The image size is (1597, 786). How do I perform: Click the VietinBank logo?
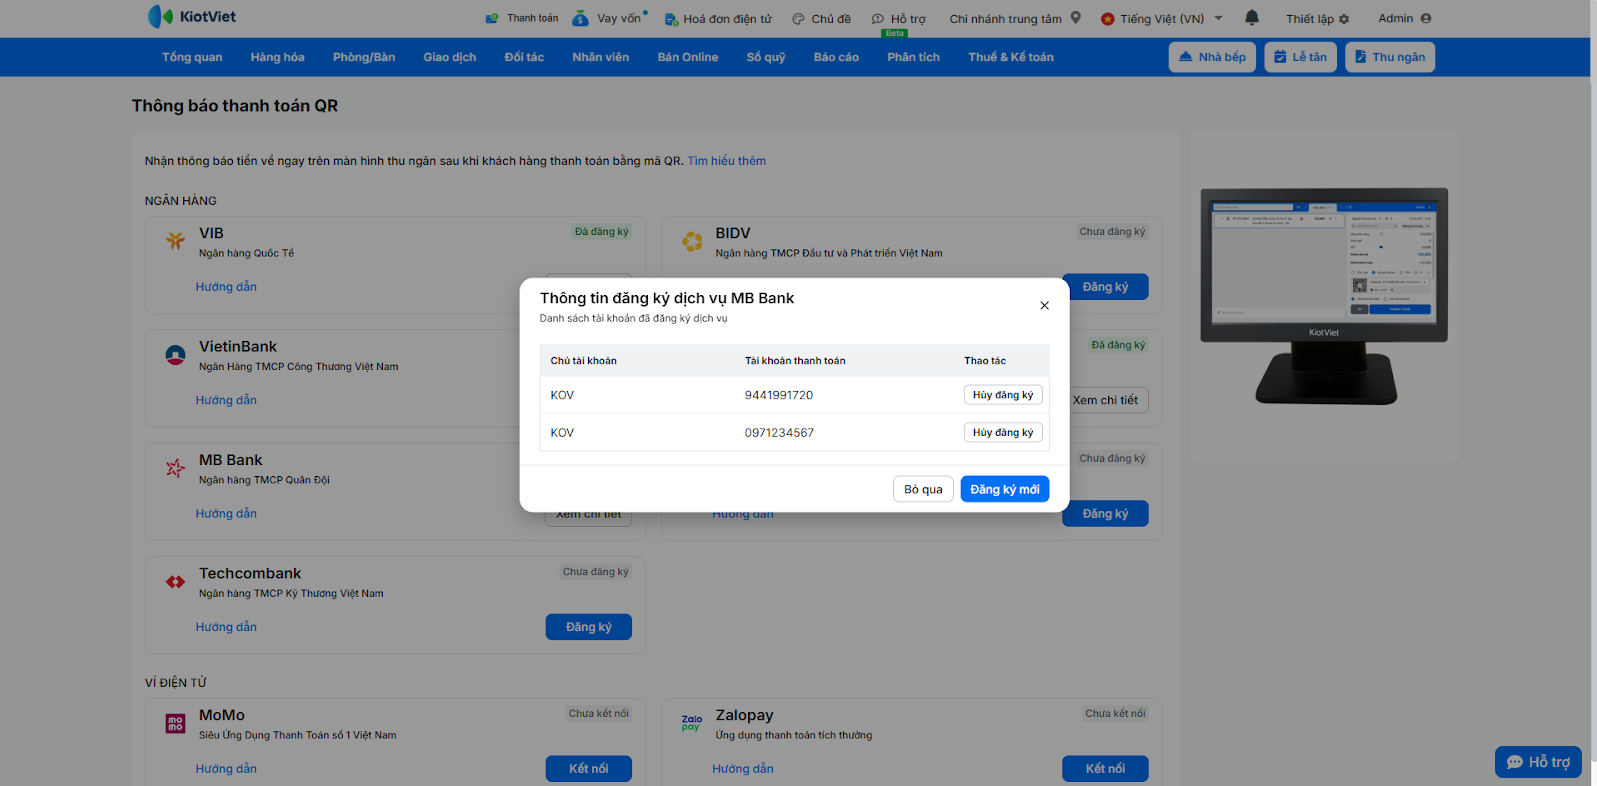pyautogui.click(x=175, y=355)
